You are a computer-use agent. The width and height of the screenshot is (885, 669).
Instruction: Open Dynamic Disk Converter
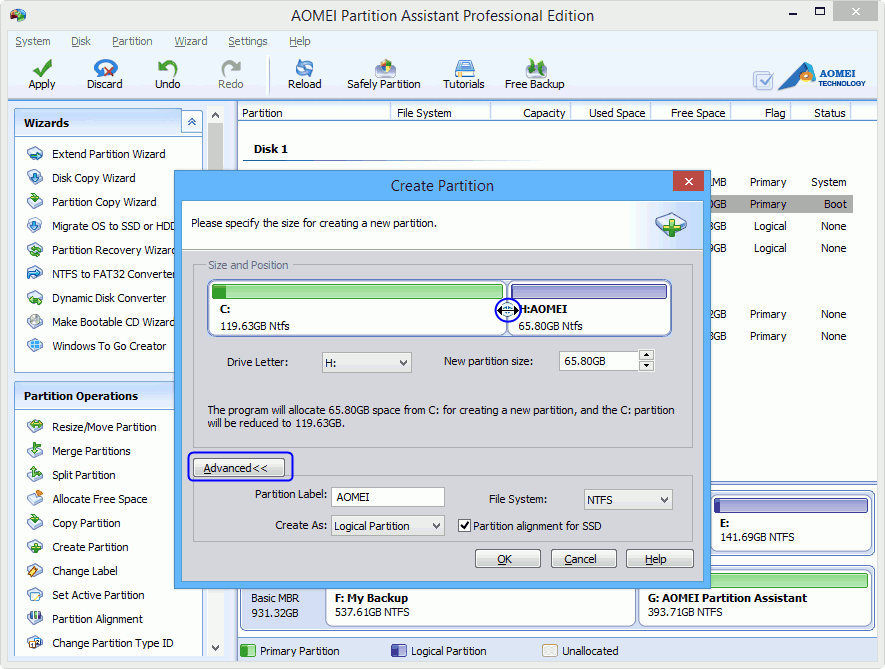point(97,298)
